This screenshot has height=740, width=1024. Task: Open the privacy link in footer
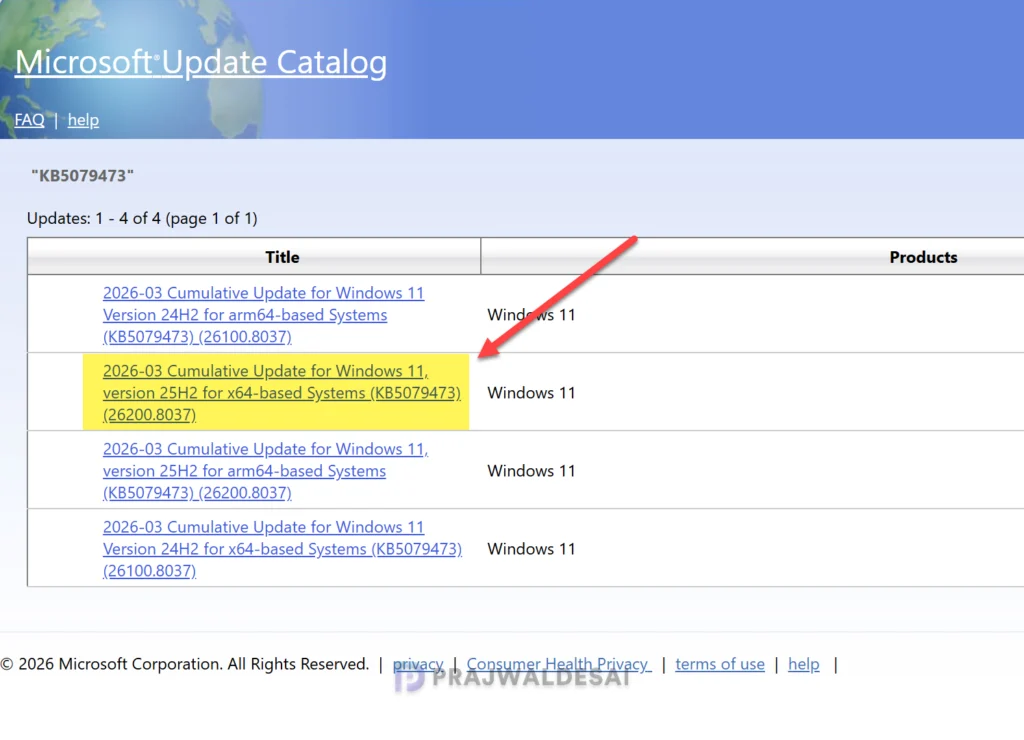point(418,664)
